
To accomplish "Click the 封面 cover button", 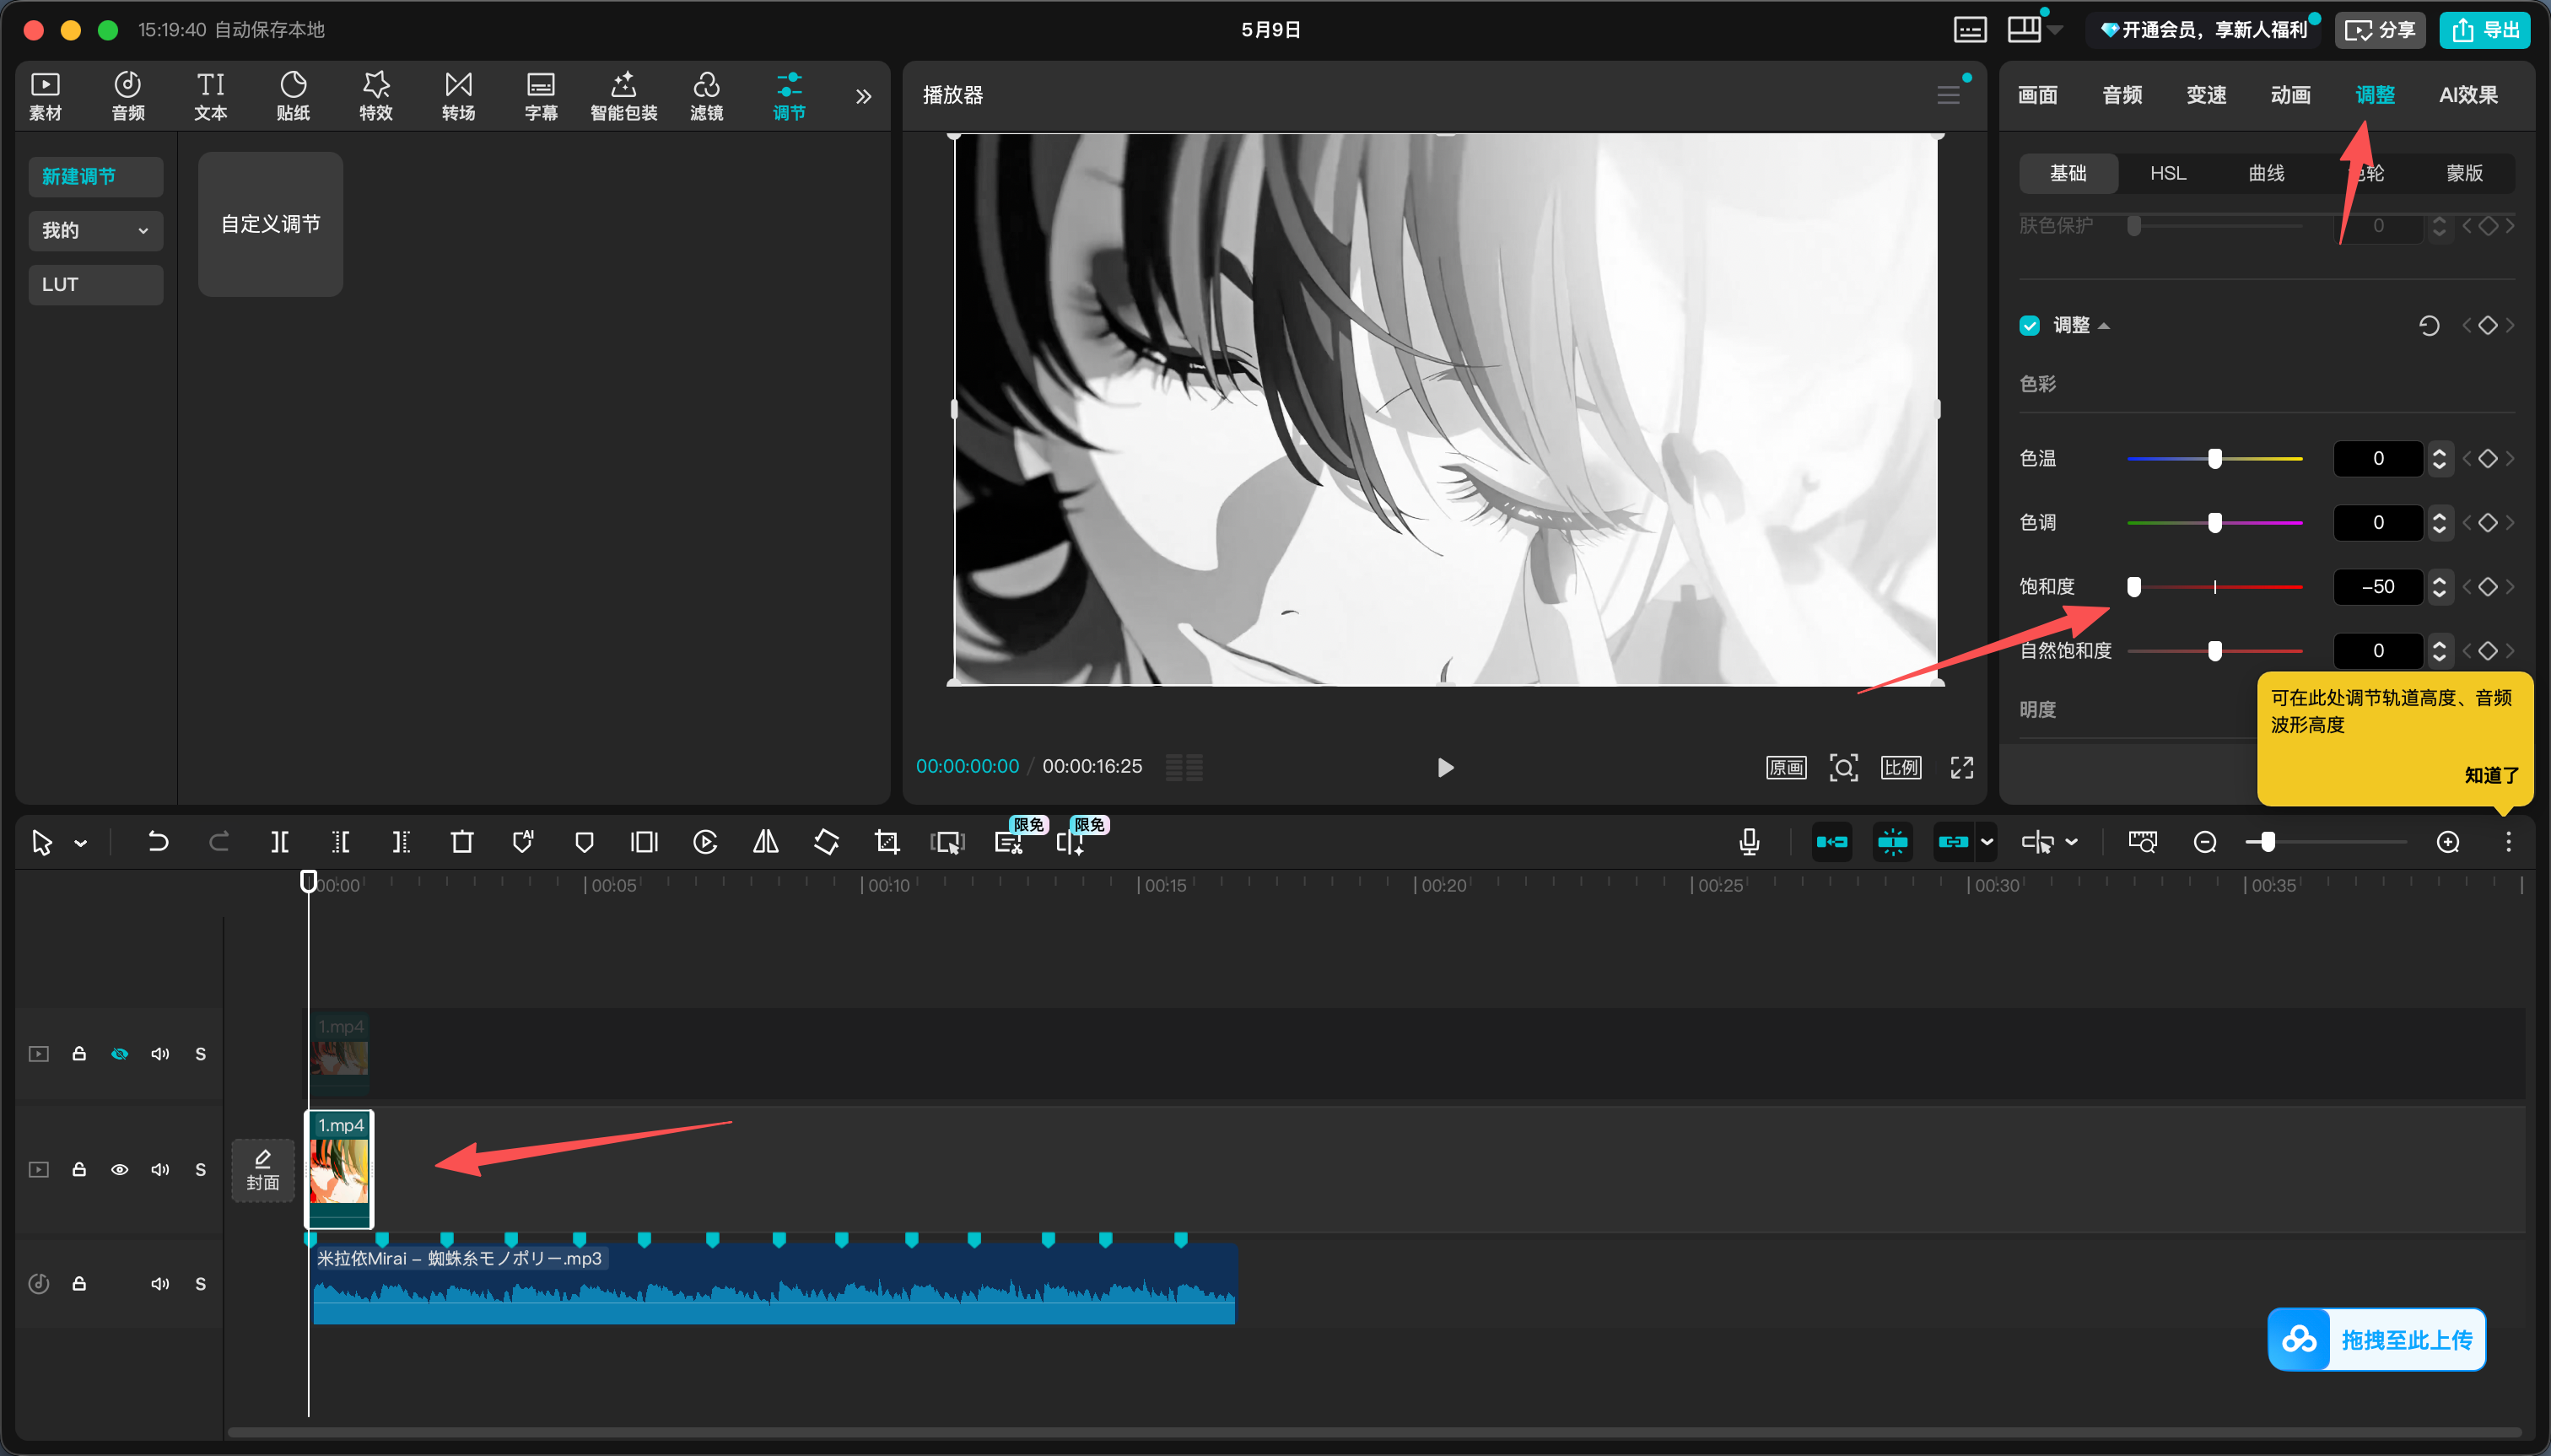I will click(x=263, y=1170).
